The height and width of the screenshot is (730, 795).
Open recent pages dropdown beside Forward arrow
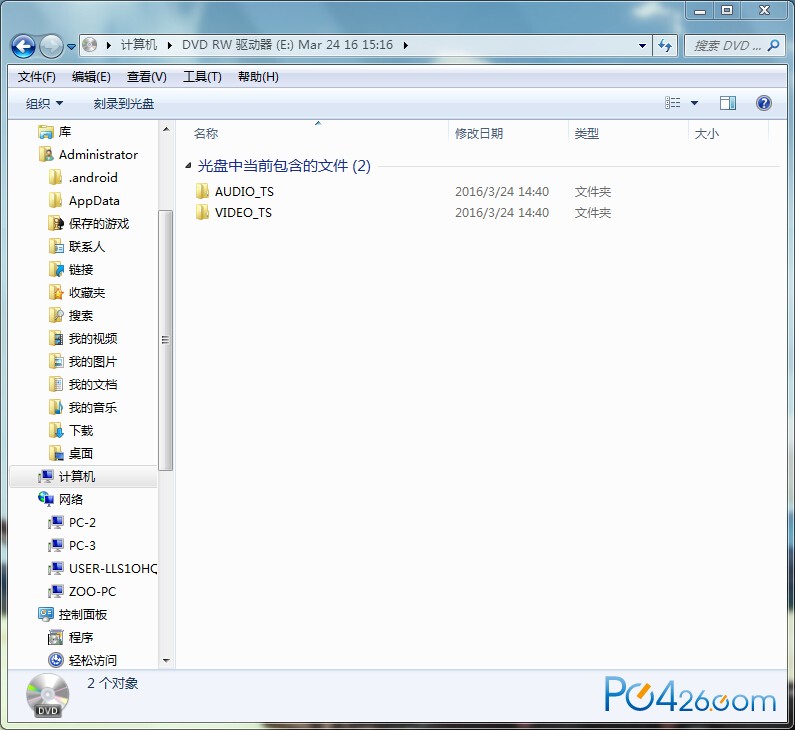click(x=71, y=47)
